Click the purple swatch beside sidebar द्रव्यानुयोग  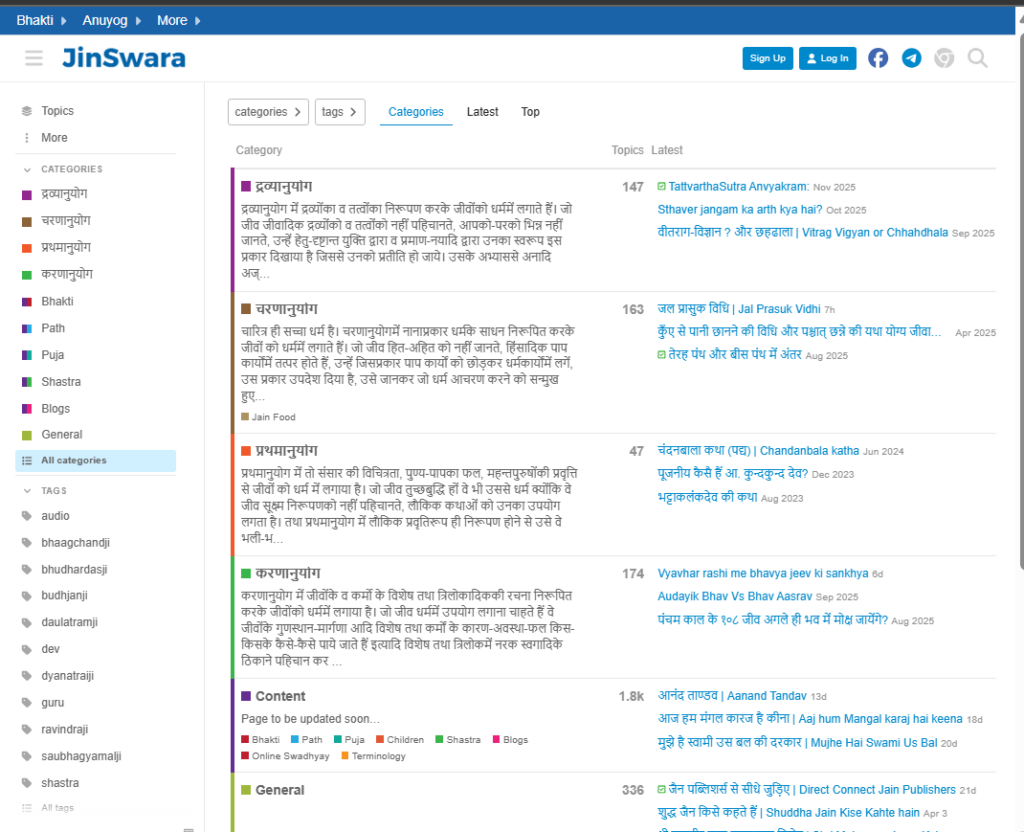point(27,195)
